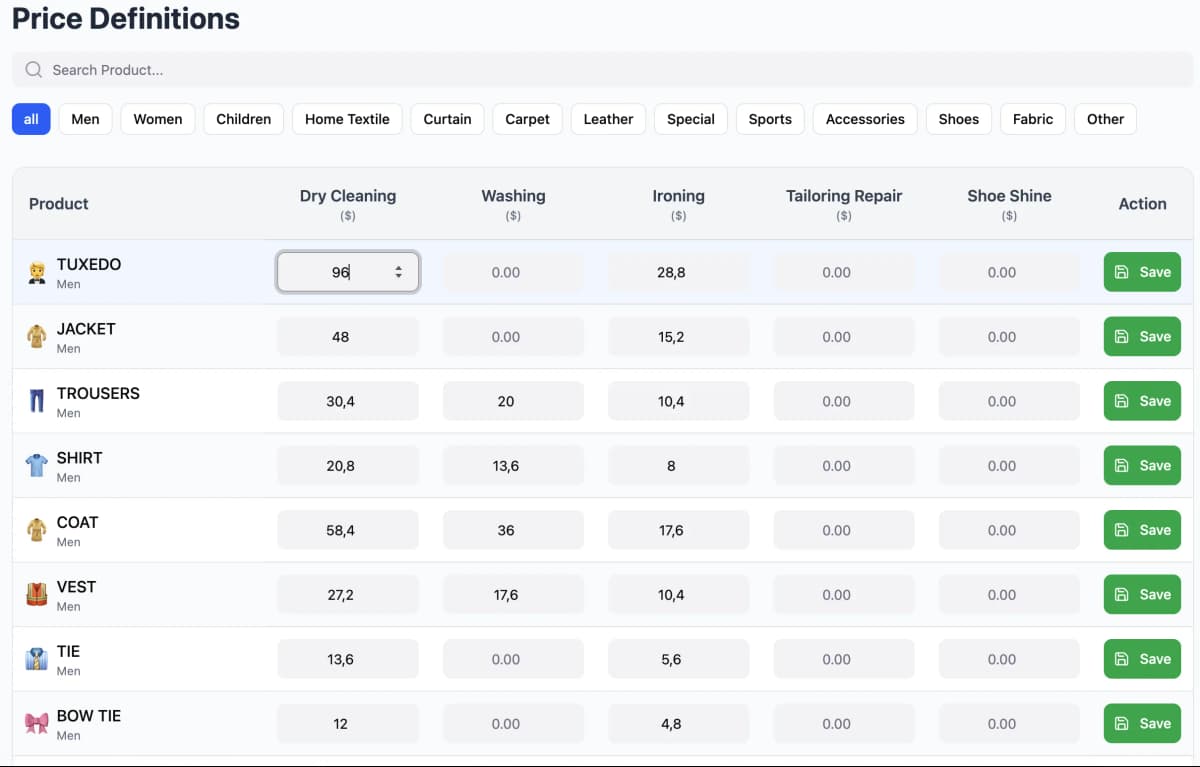This screenshot has height=767, width=1200.
Task: Select the Special category filter
Action: click(x=691, y=119)
